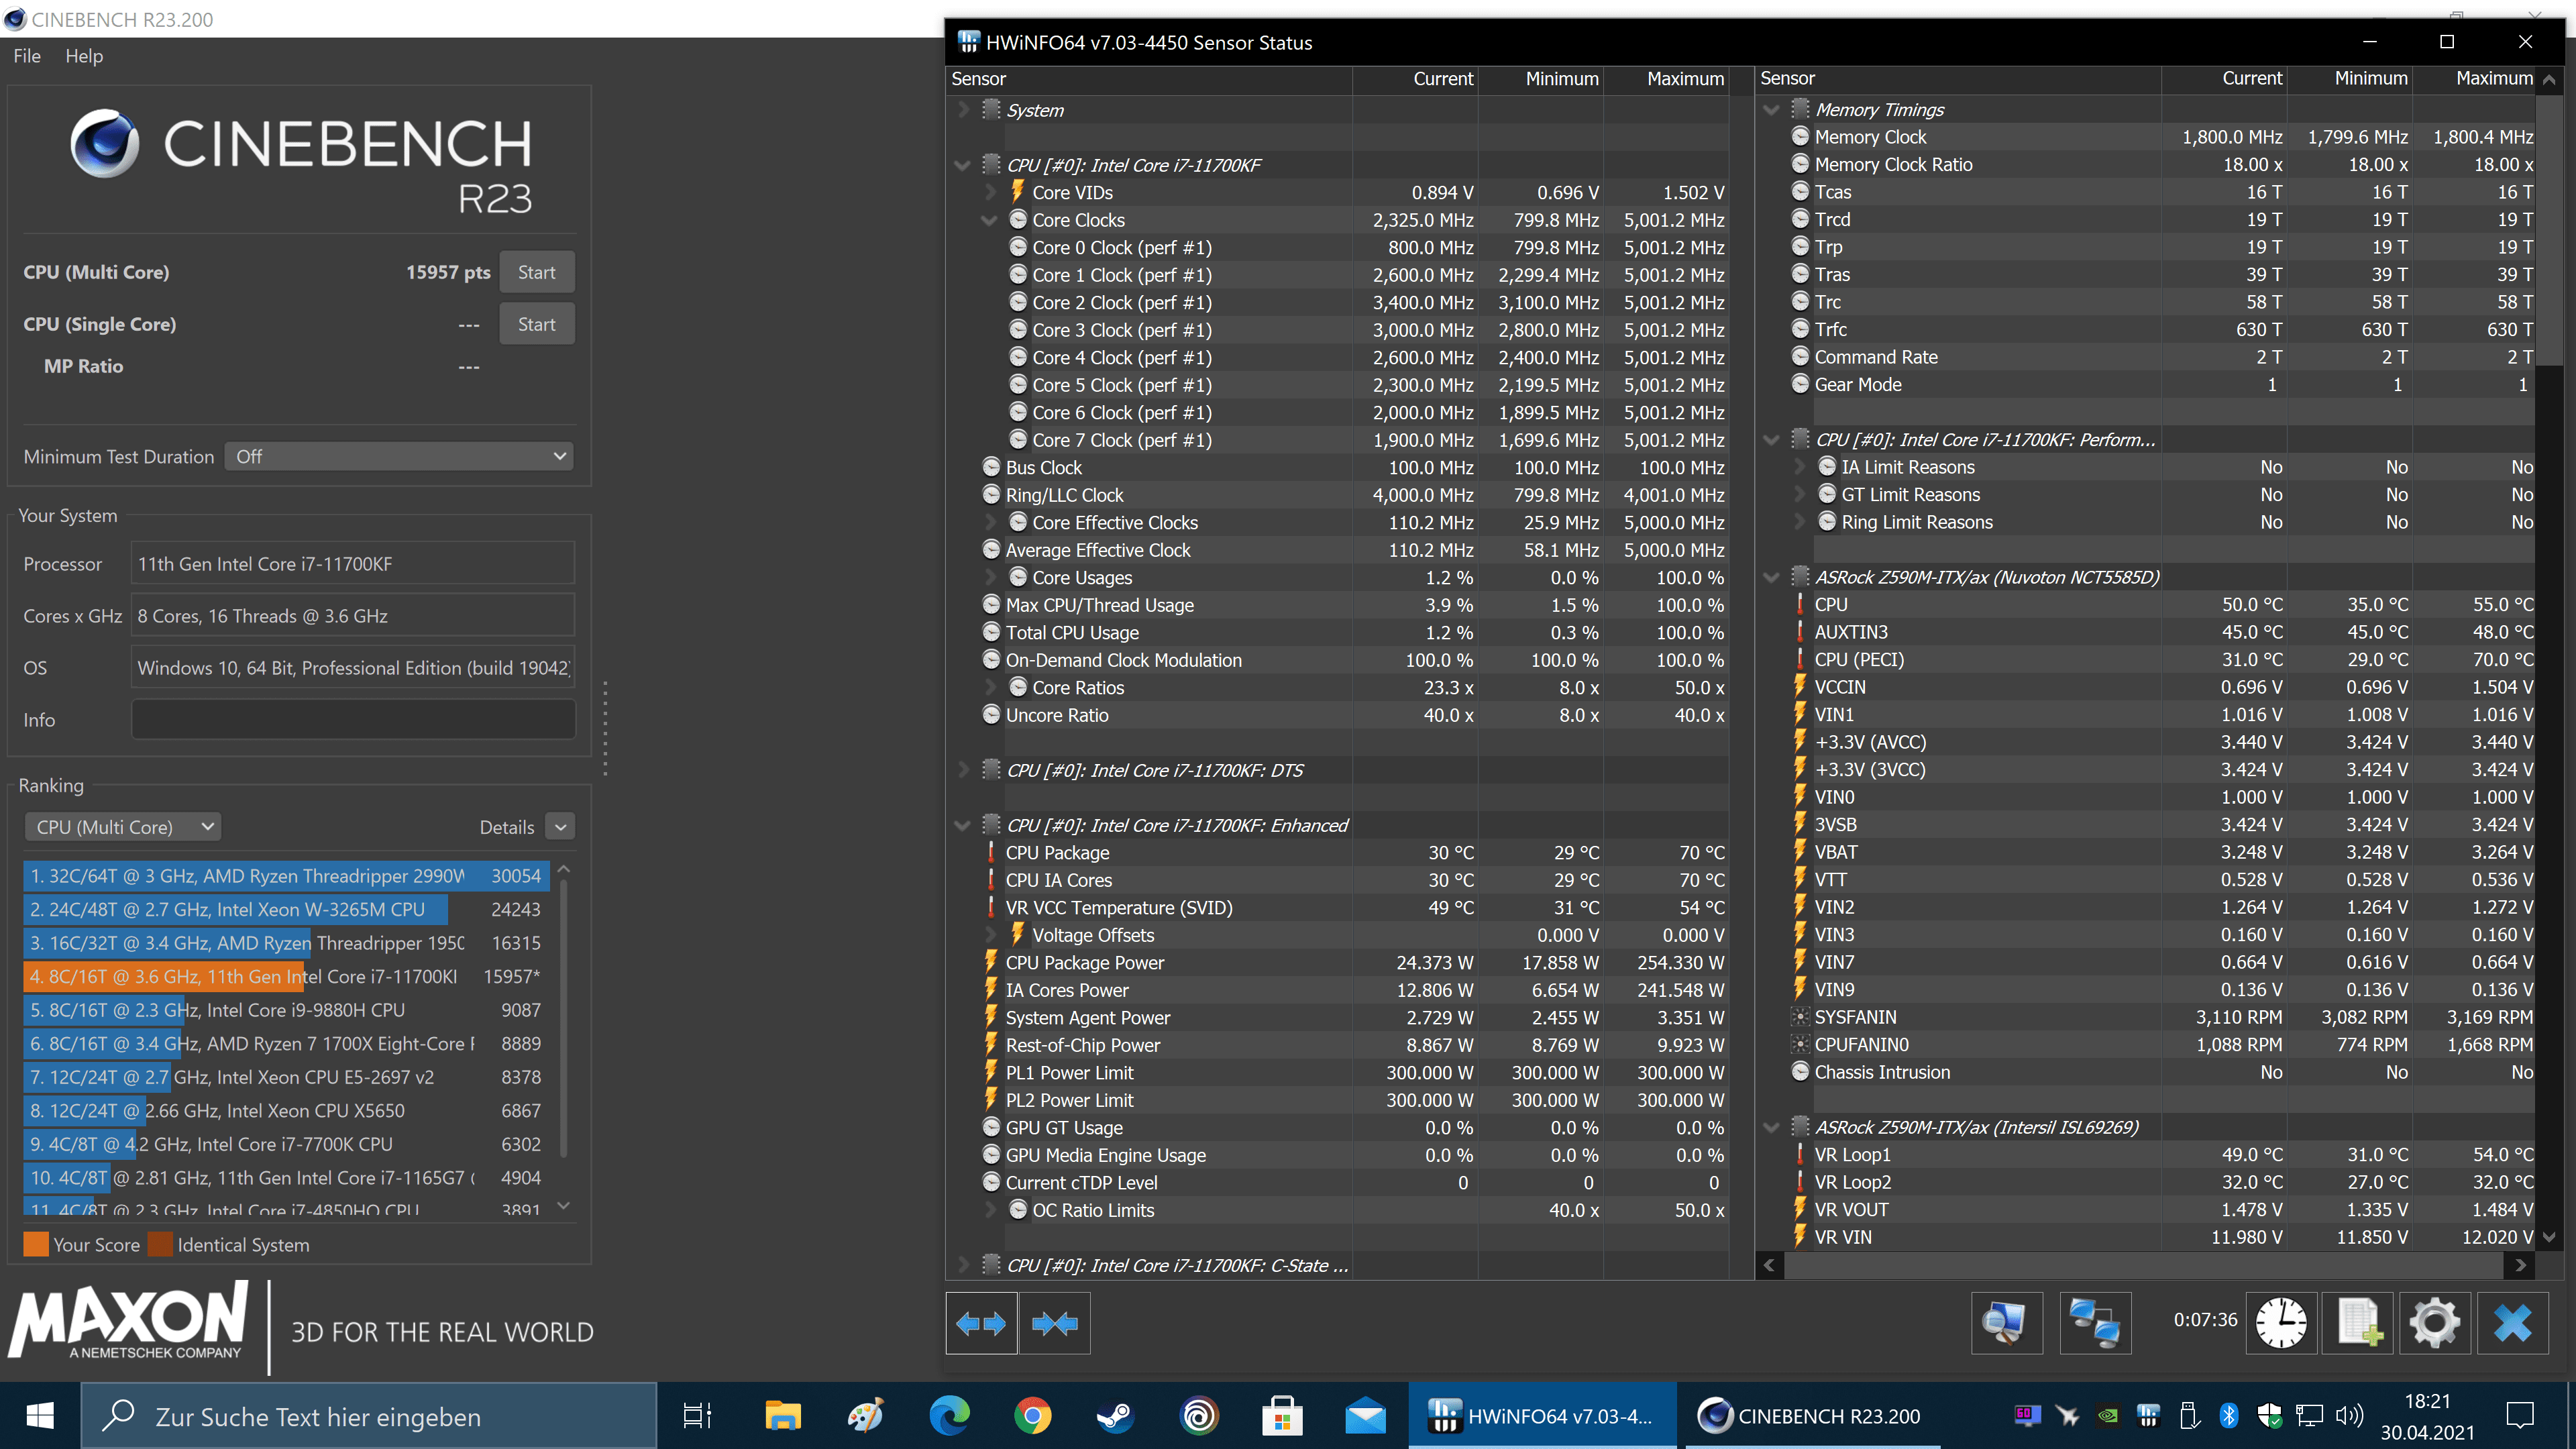Click the NVIDIA tray icon
This screenshot has width=2576, height=1449.
pos(2107,1415)
